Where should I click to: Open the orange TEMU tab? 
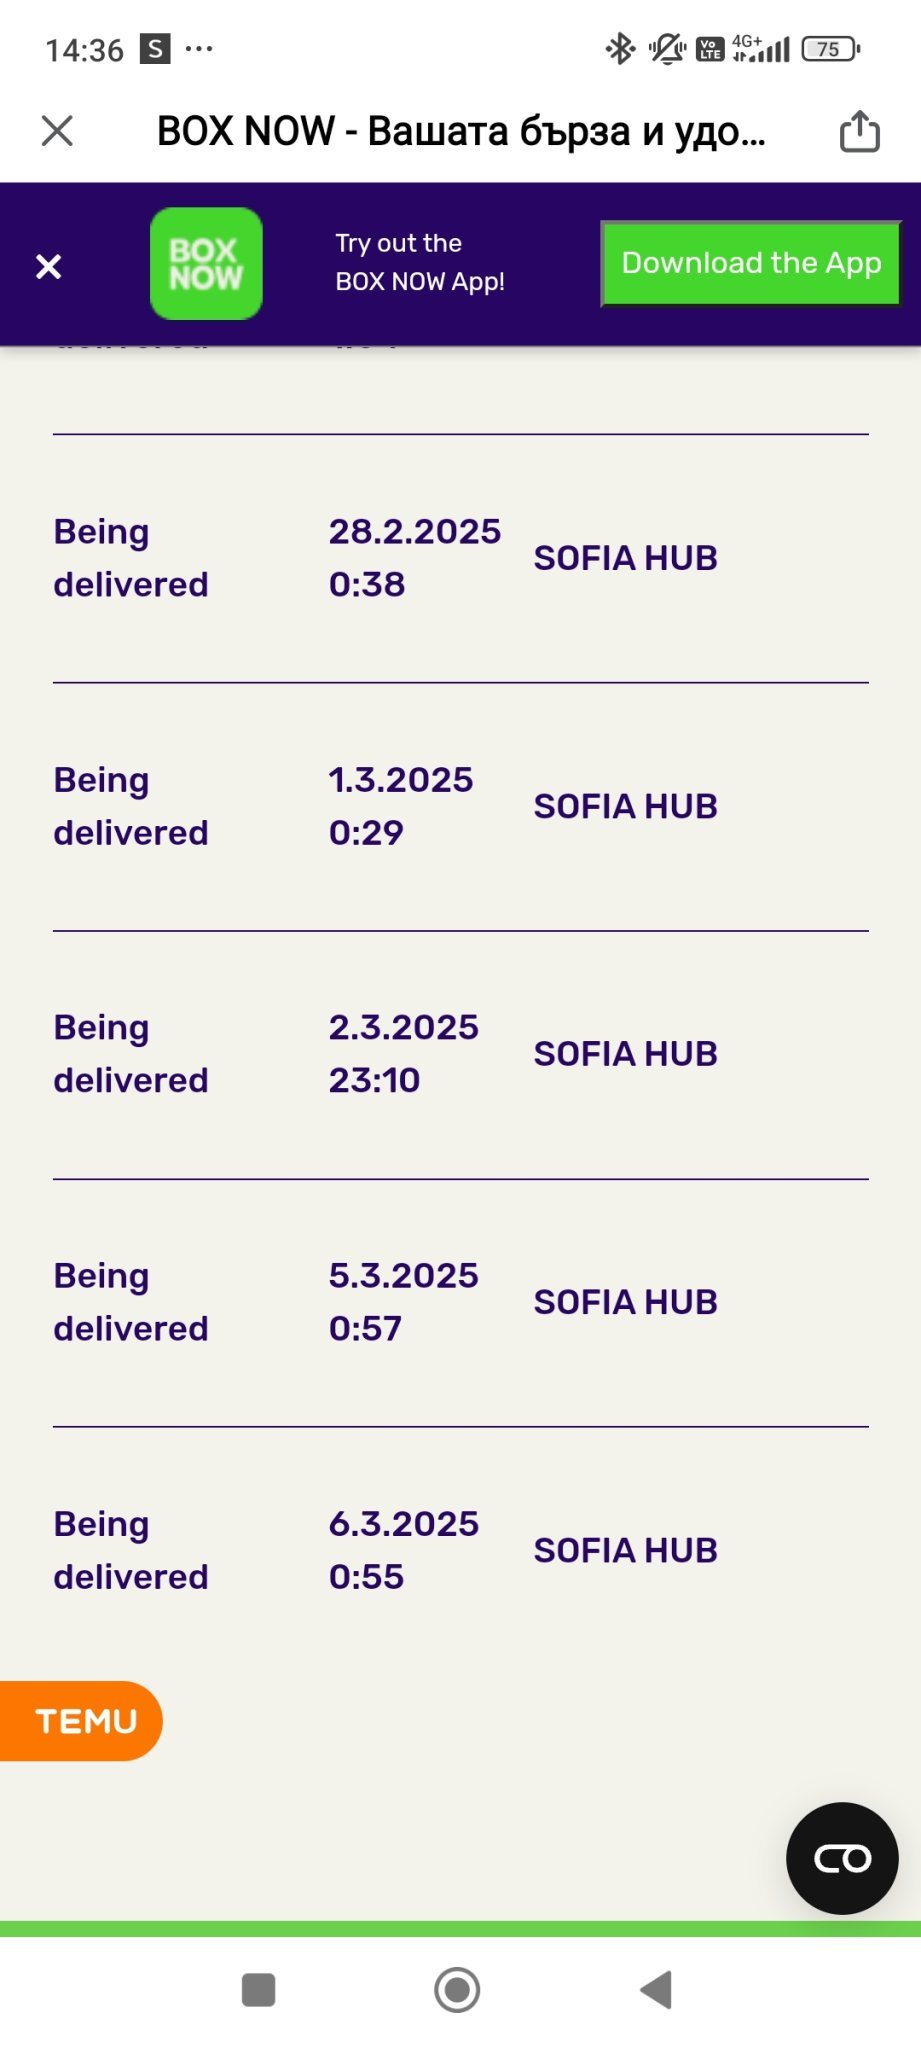(82, 1720)
